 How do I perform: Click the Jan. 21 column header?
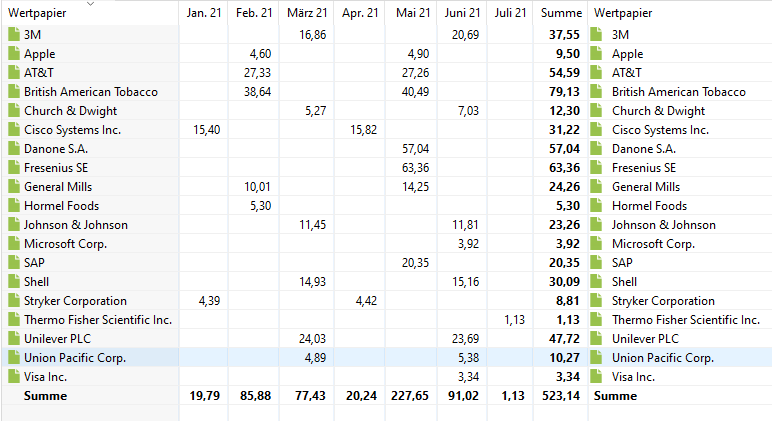point(204,13)
